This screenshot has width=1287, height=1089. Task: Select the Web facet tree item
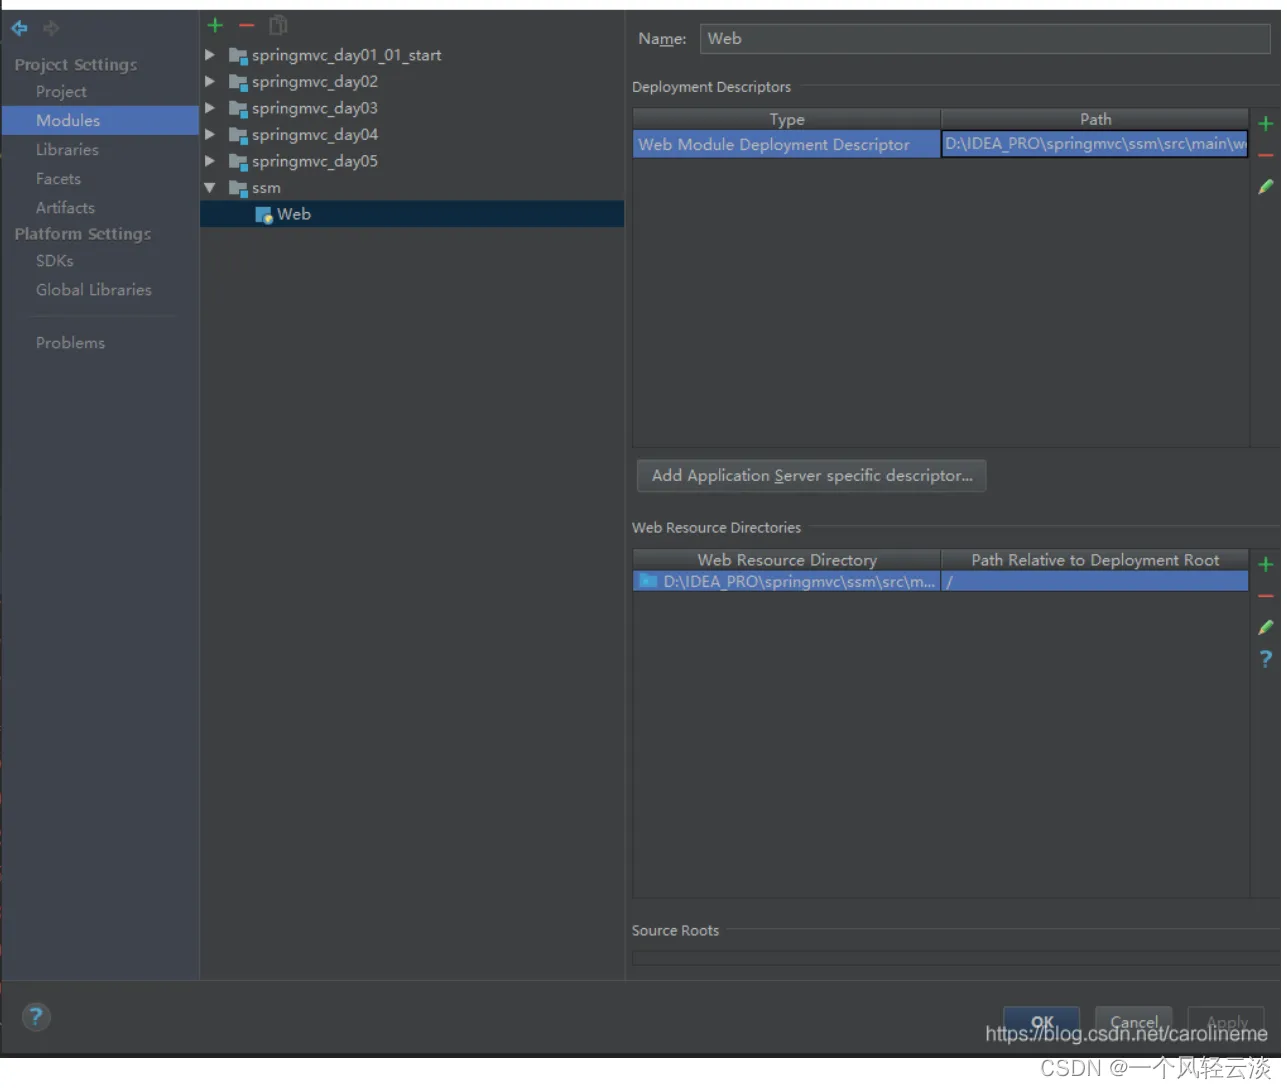(x=412, y=214)
